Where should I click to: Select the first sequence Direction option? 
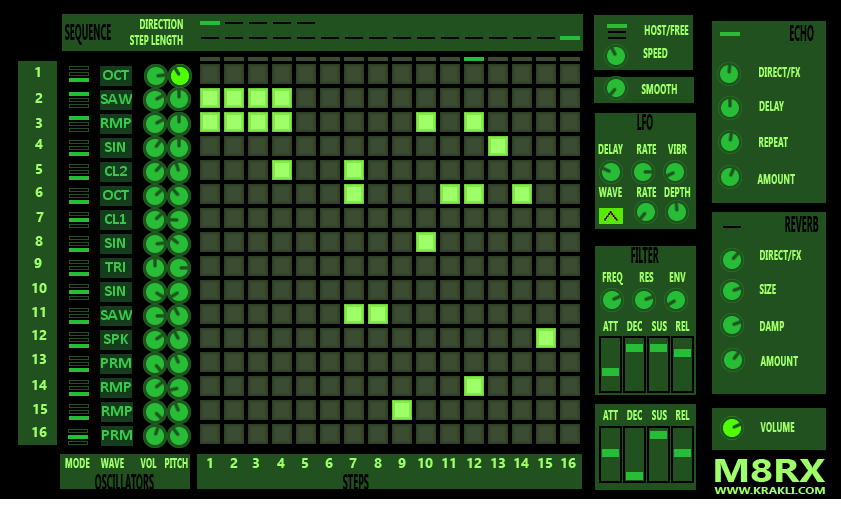[210, 22]
